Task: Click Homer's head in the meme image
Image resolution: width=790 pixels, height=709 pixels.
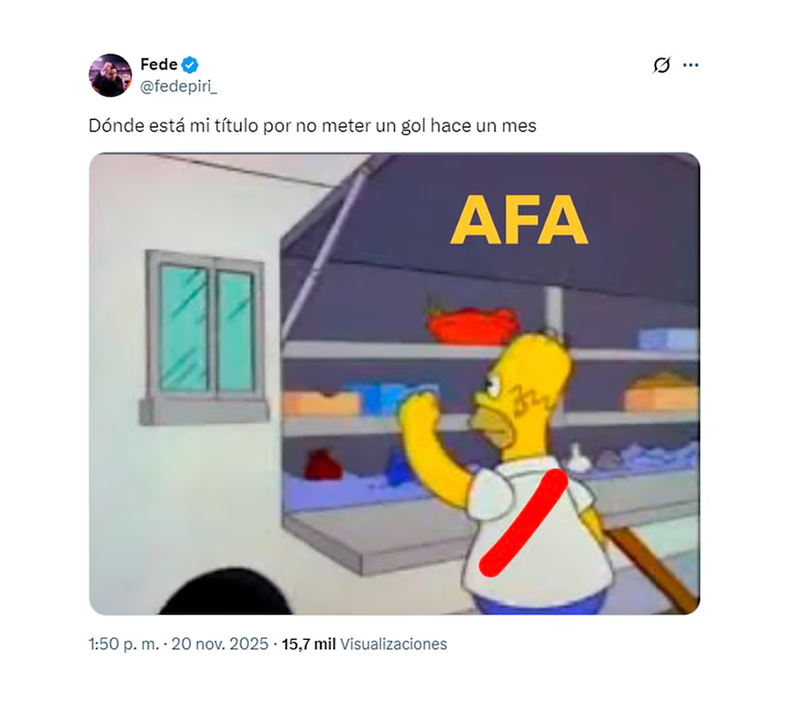Action: [x=524, y=388]
